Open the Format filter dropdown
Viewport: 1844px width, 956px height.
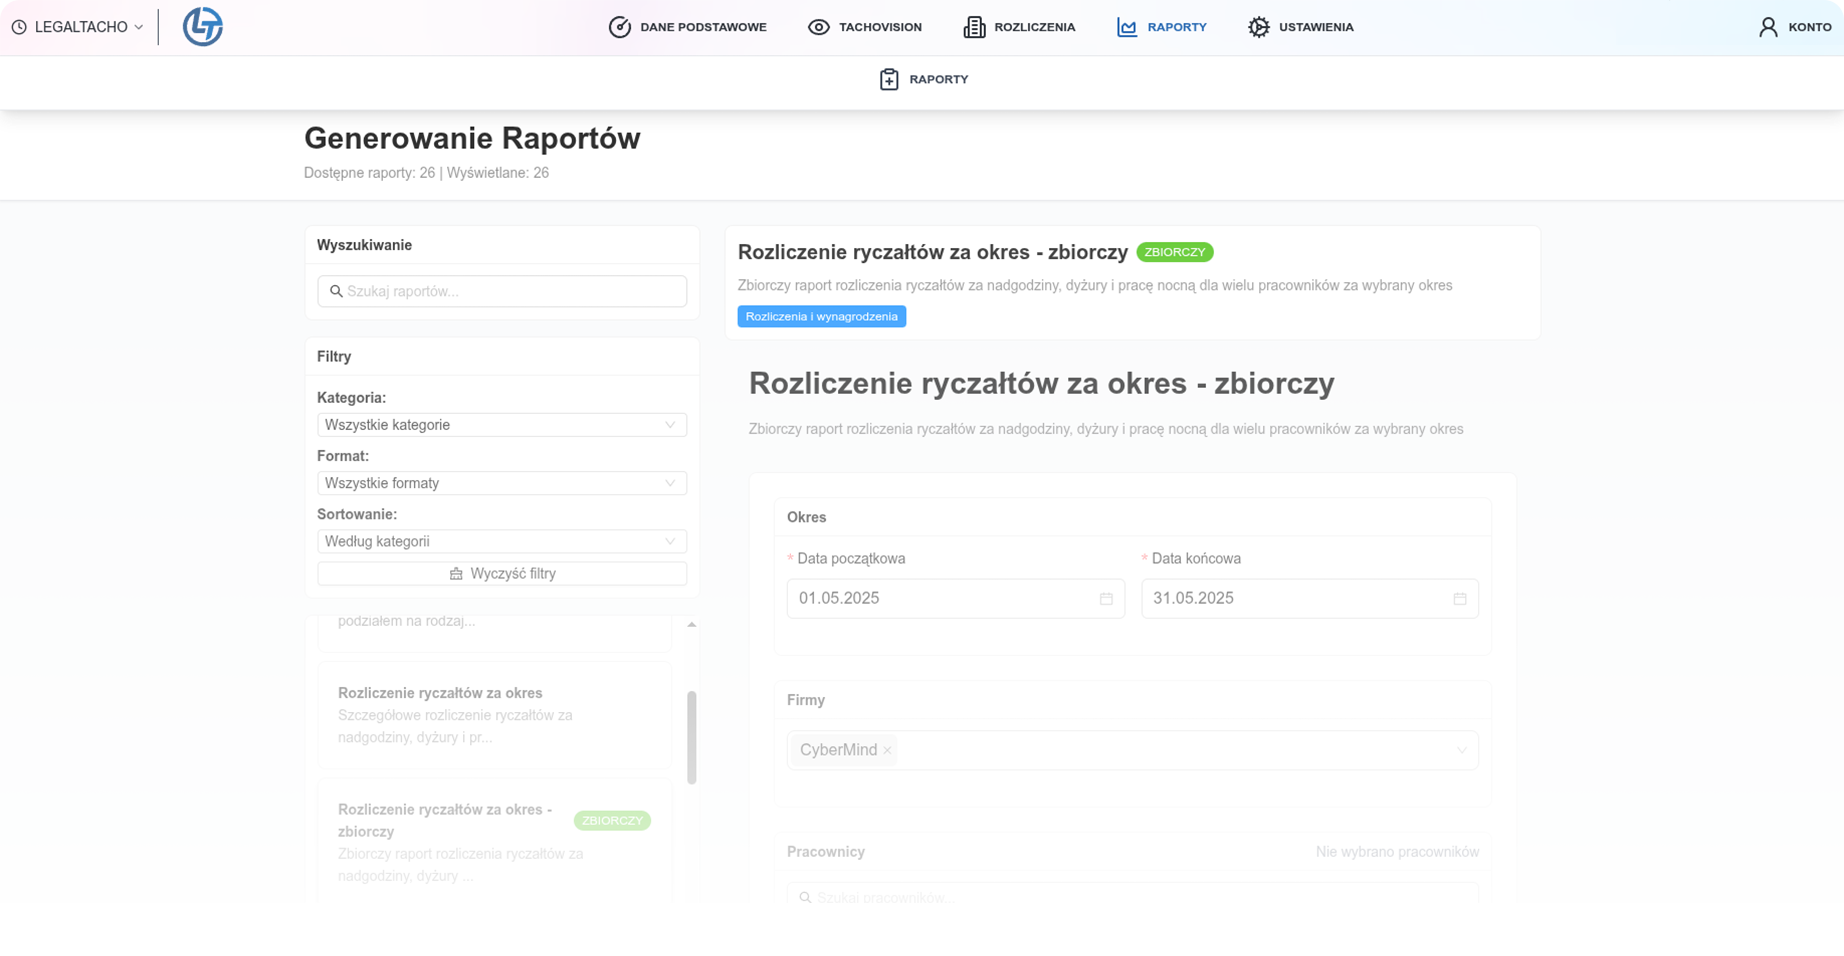[501, 483]
